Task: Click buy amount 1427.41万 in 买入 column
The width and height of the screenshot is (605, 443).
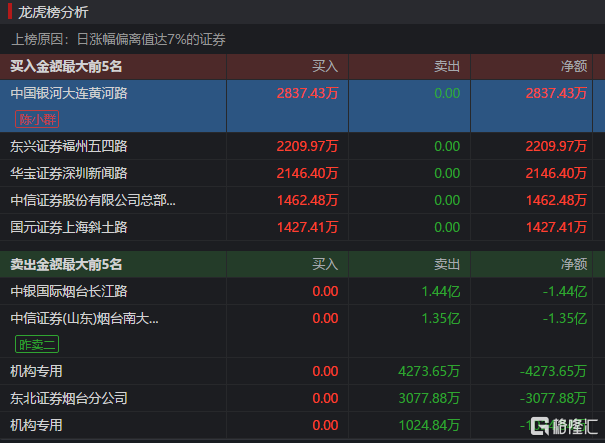Action: [308, 227]
